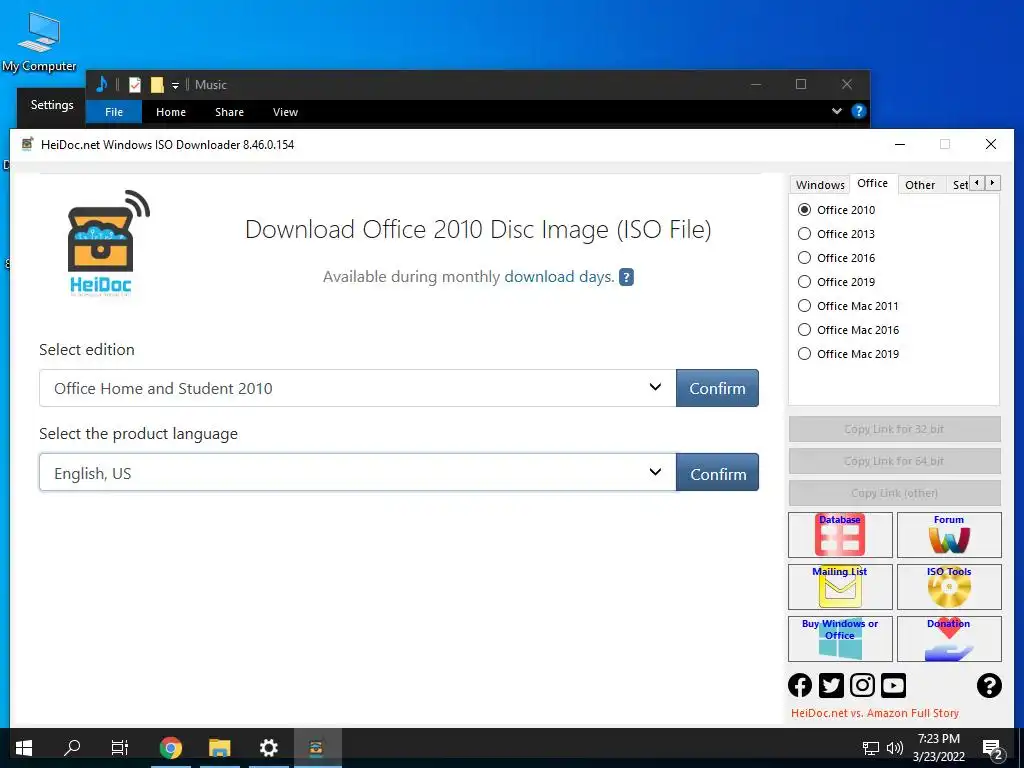The width and height of the screenshot is (1024, 768).
Task: Select Office Mac 2019 radio button
Action: [x=805, y=354]
